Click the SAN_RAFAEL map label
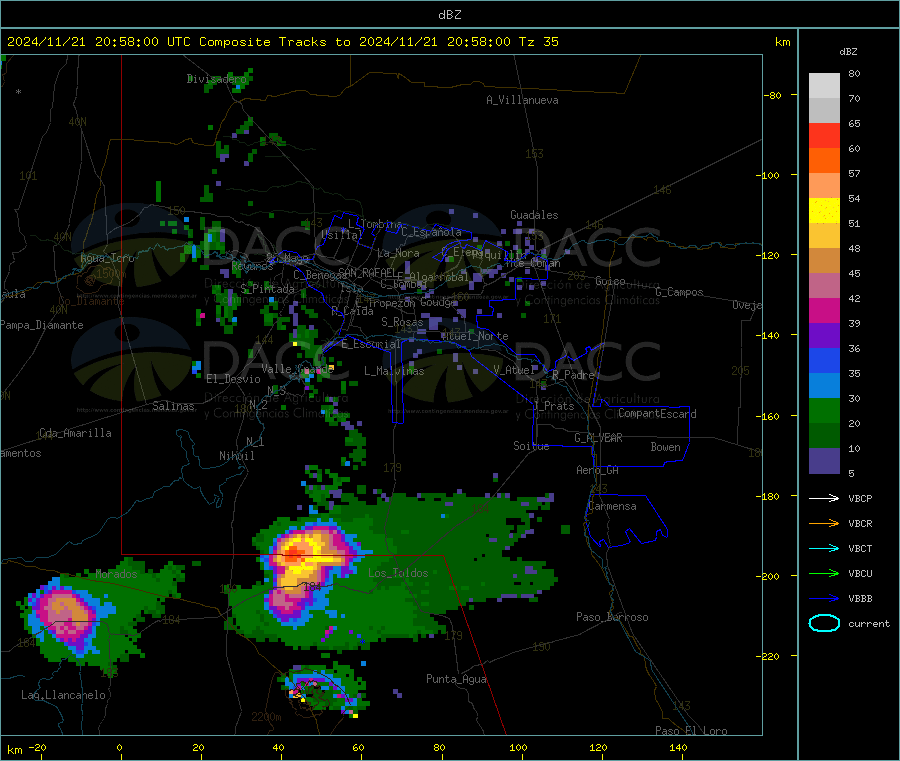This screenshot has width=900, height=761. click(x=366, y=272)
